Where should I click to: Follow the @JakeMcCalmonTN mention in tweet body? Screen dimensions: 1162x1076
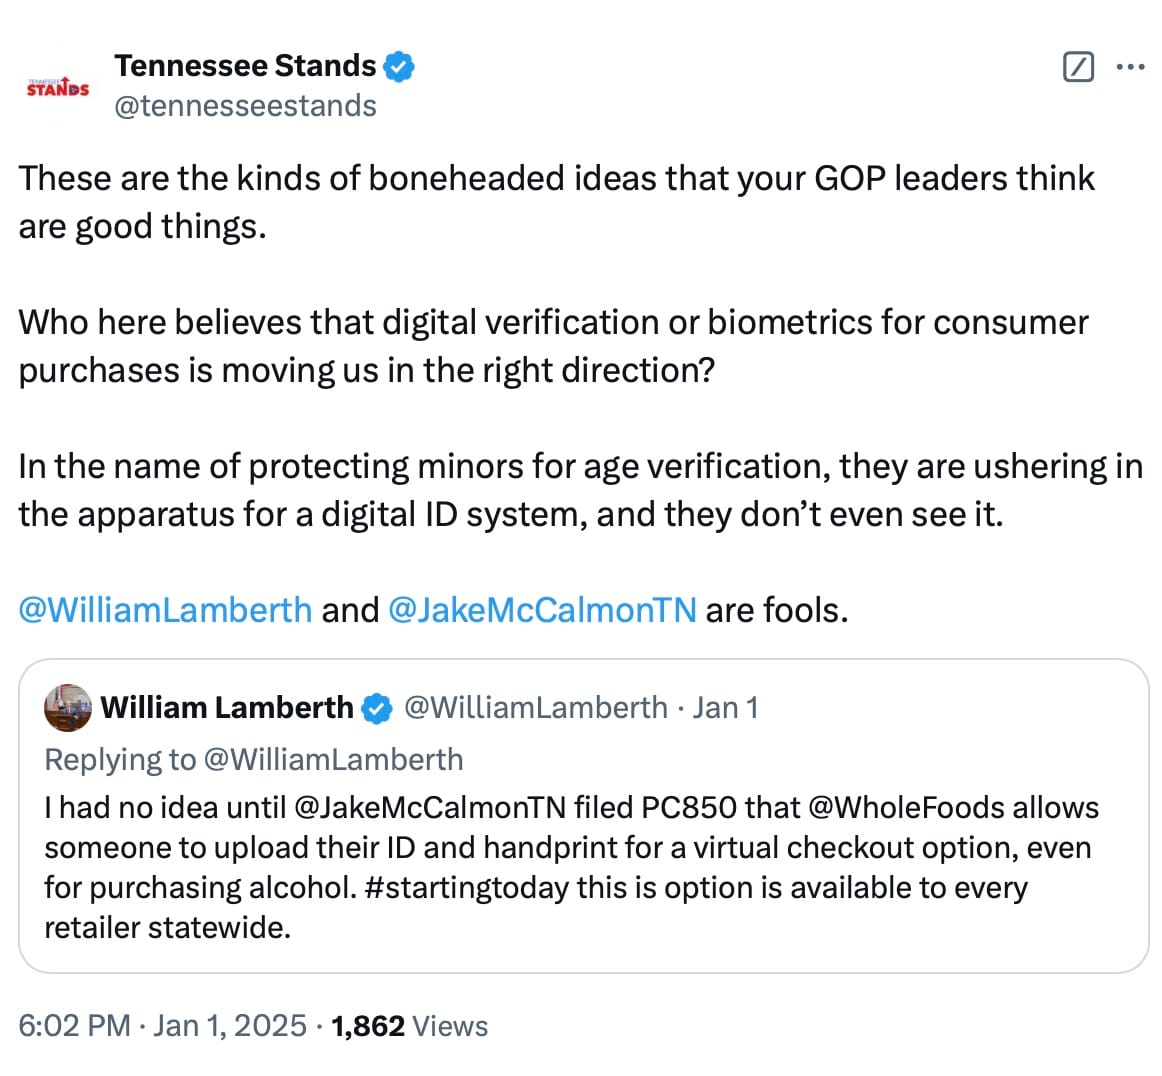tap(542, 611)
